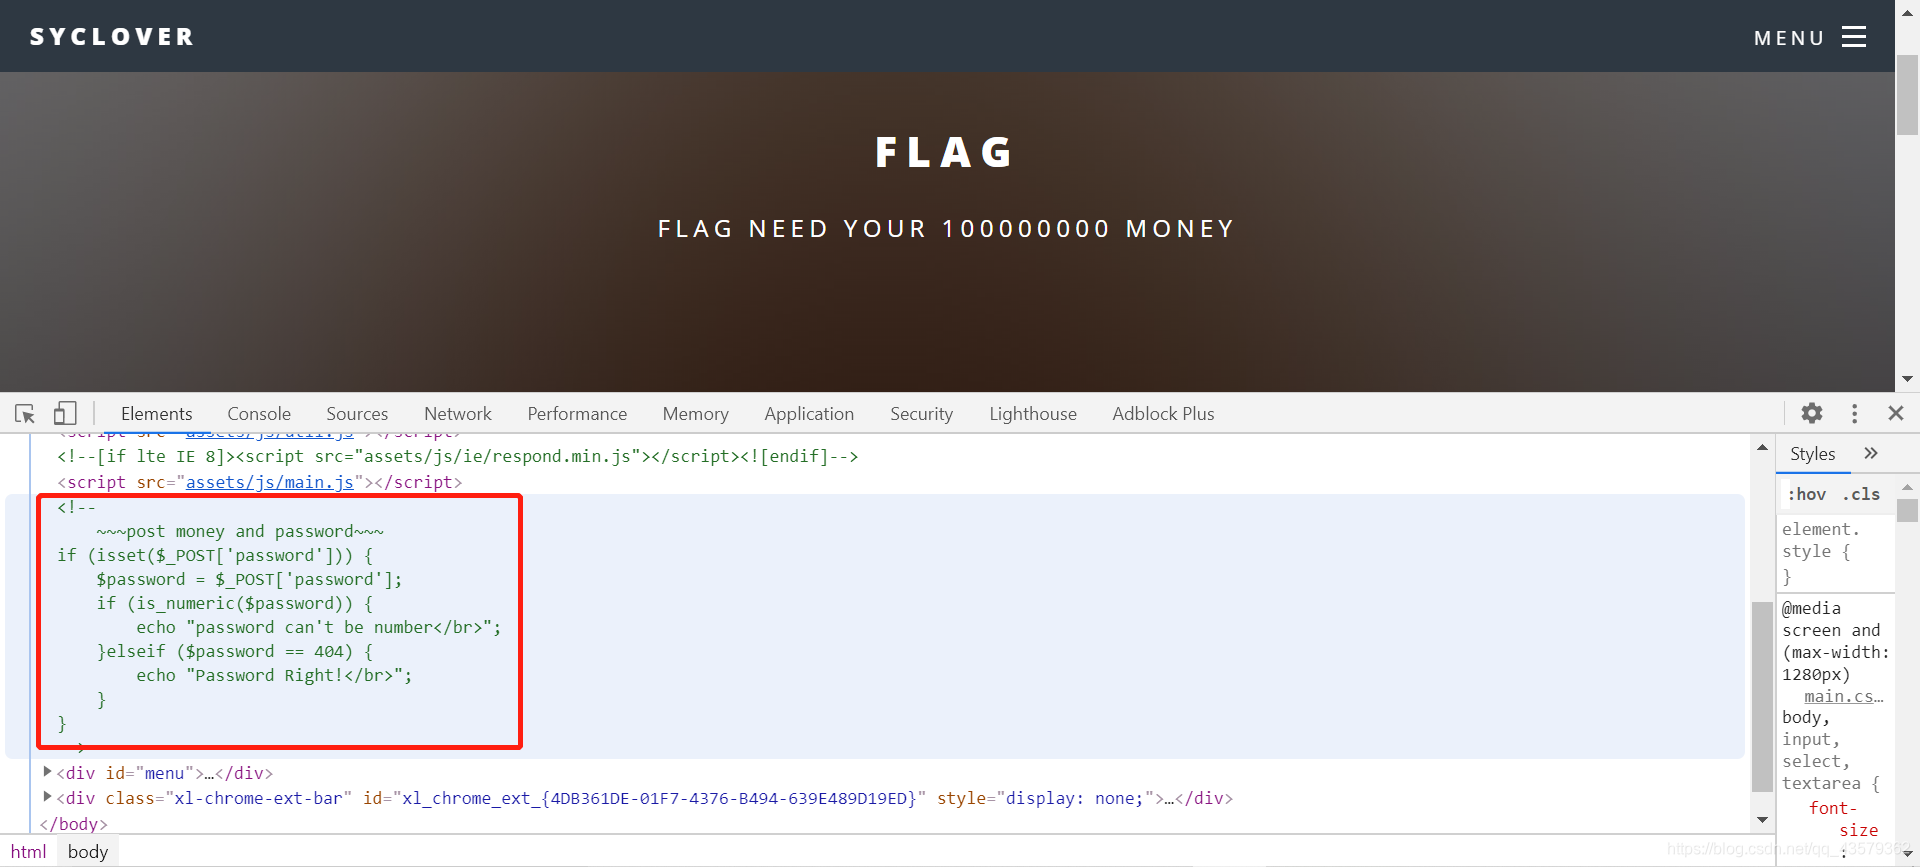
Task: Open the Adblock Plus tab
Action: pyautogui.click(x=1163, y=413)
